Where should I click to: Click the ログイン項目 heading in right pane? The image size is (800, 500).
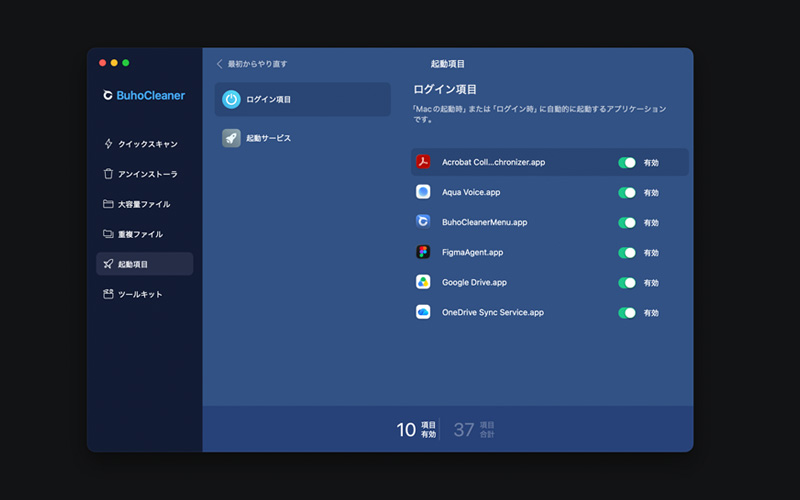click(x=445, y=89)
